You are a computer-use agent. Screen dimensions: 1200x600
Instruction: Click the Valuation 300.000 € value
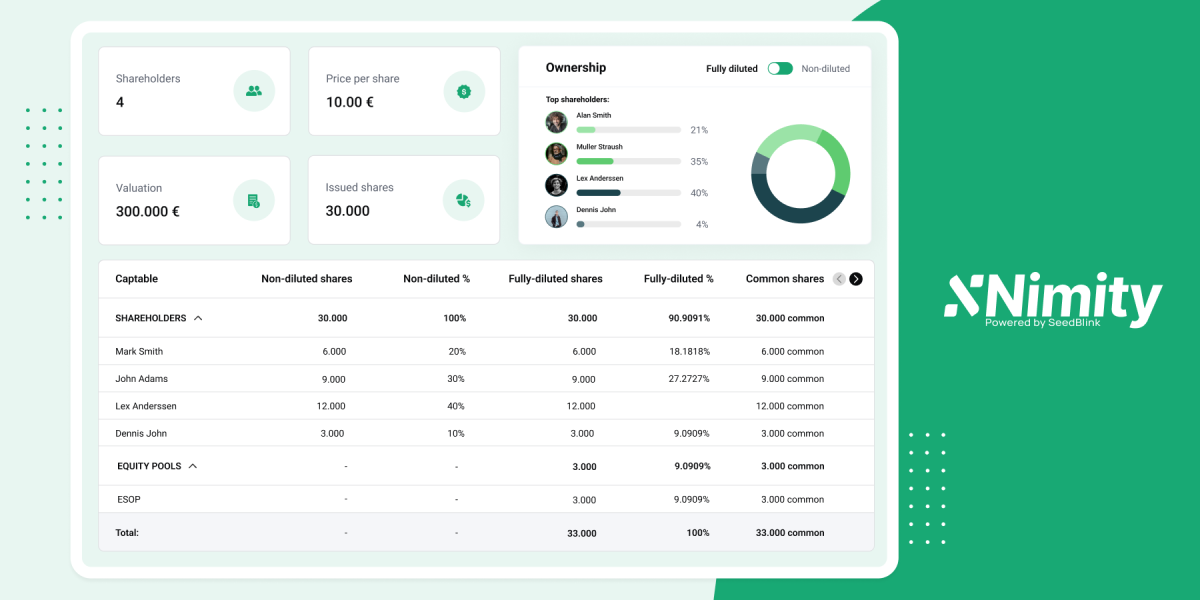point(148,211)
